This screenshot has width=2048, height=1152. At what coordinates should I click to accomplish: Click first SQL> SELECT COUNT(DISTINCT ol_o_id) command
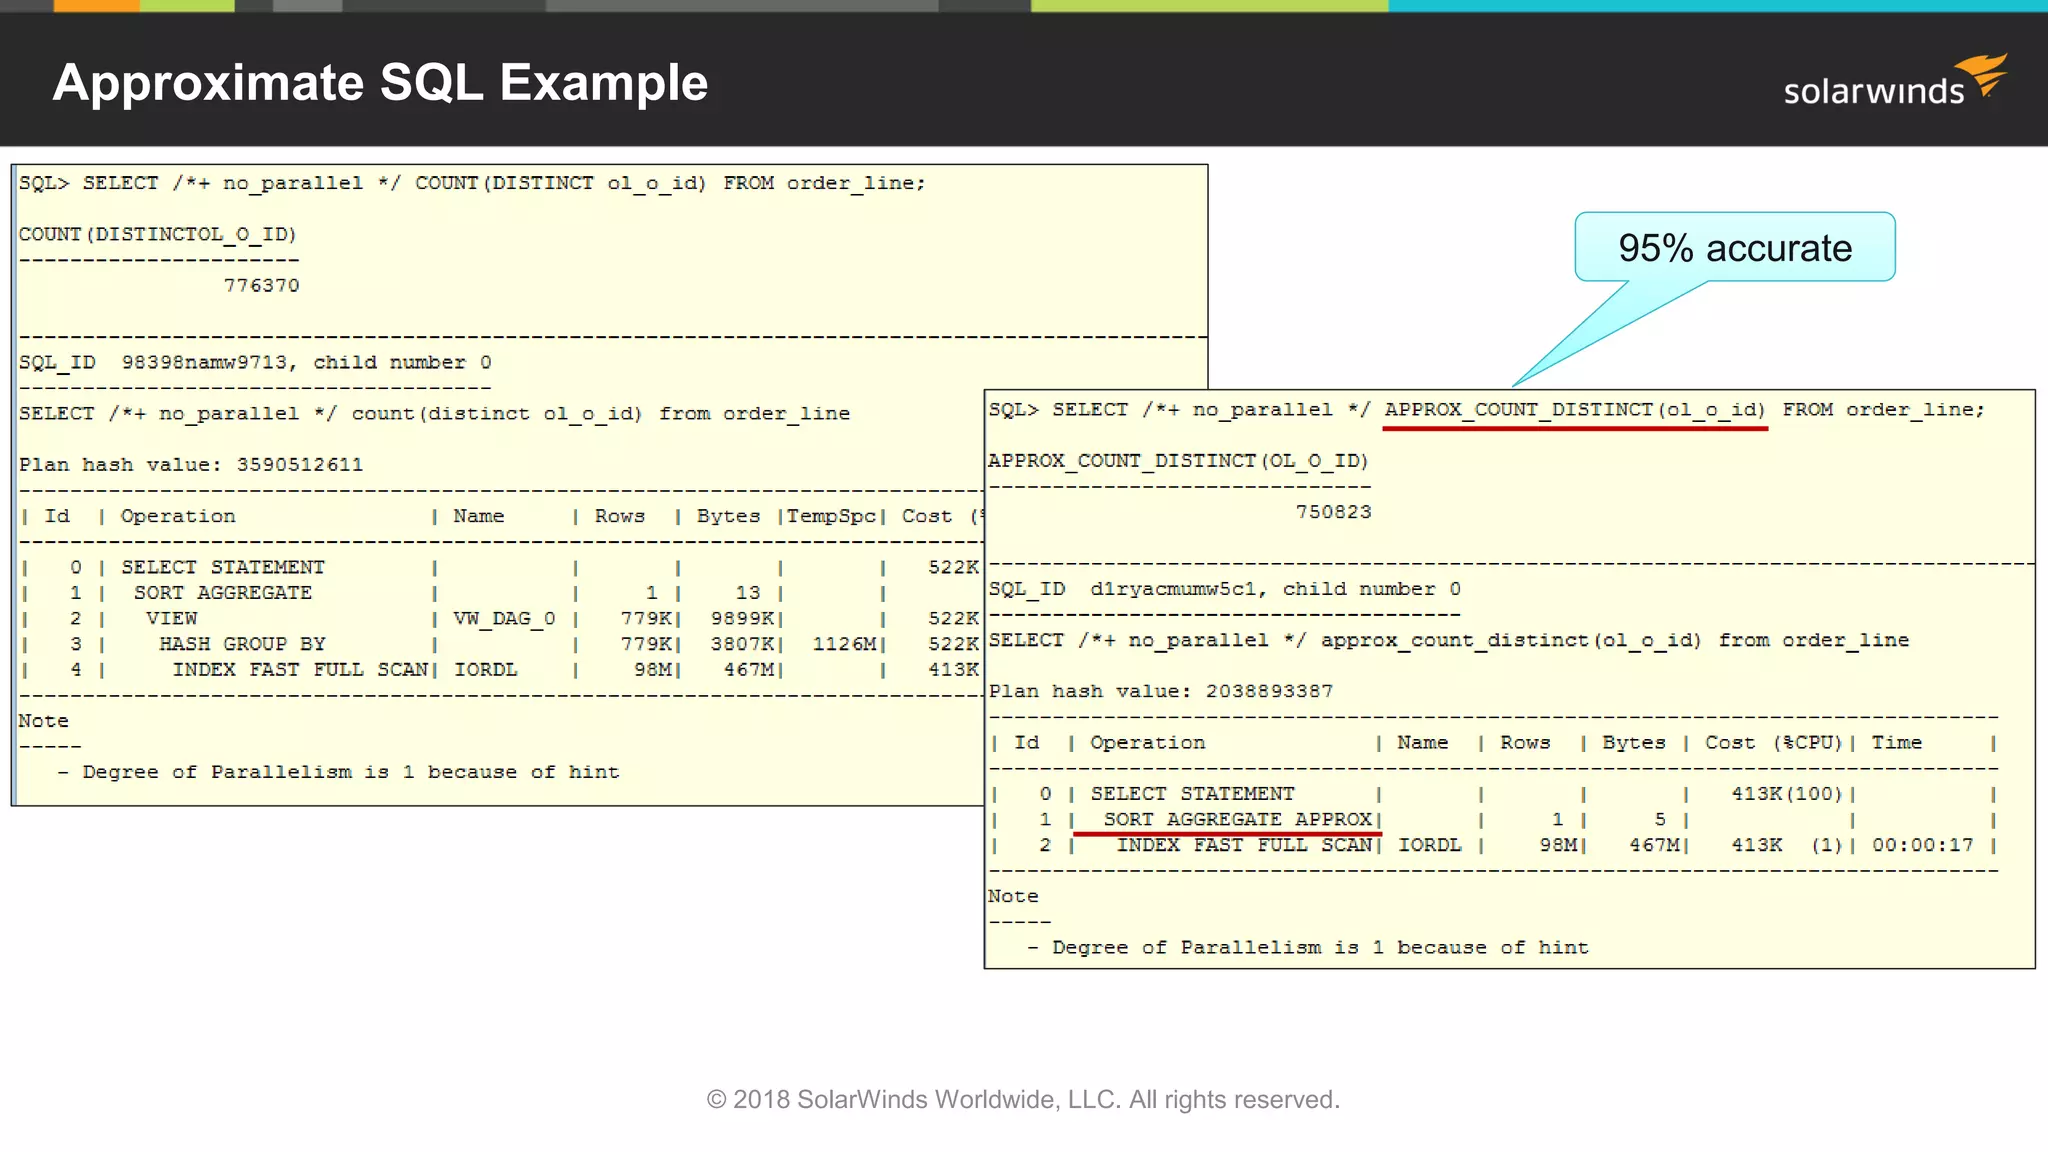[472, 183]
